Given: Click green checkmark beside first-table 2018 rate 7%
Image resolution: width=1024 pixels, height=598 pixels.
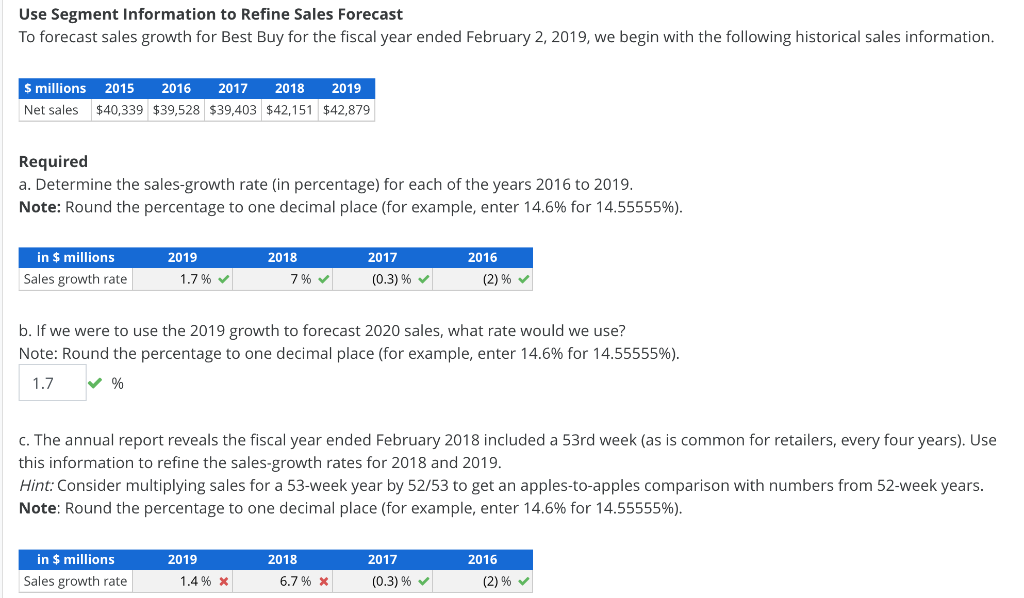Looking at the screenshot, I should (x=324, y=280).
